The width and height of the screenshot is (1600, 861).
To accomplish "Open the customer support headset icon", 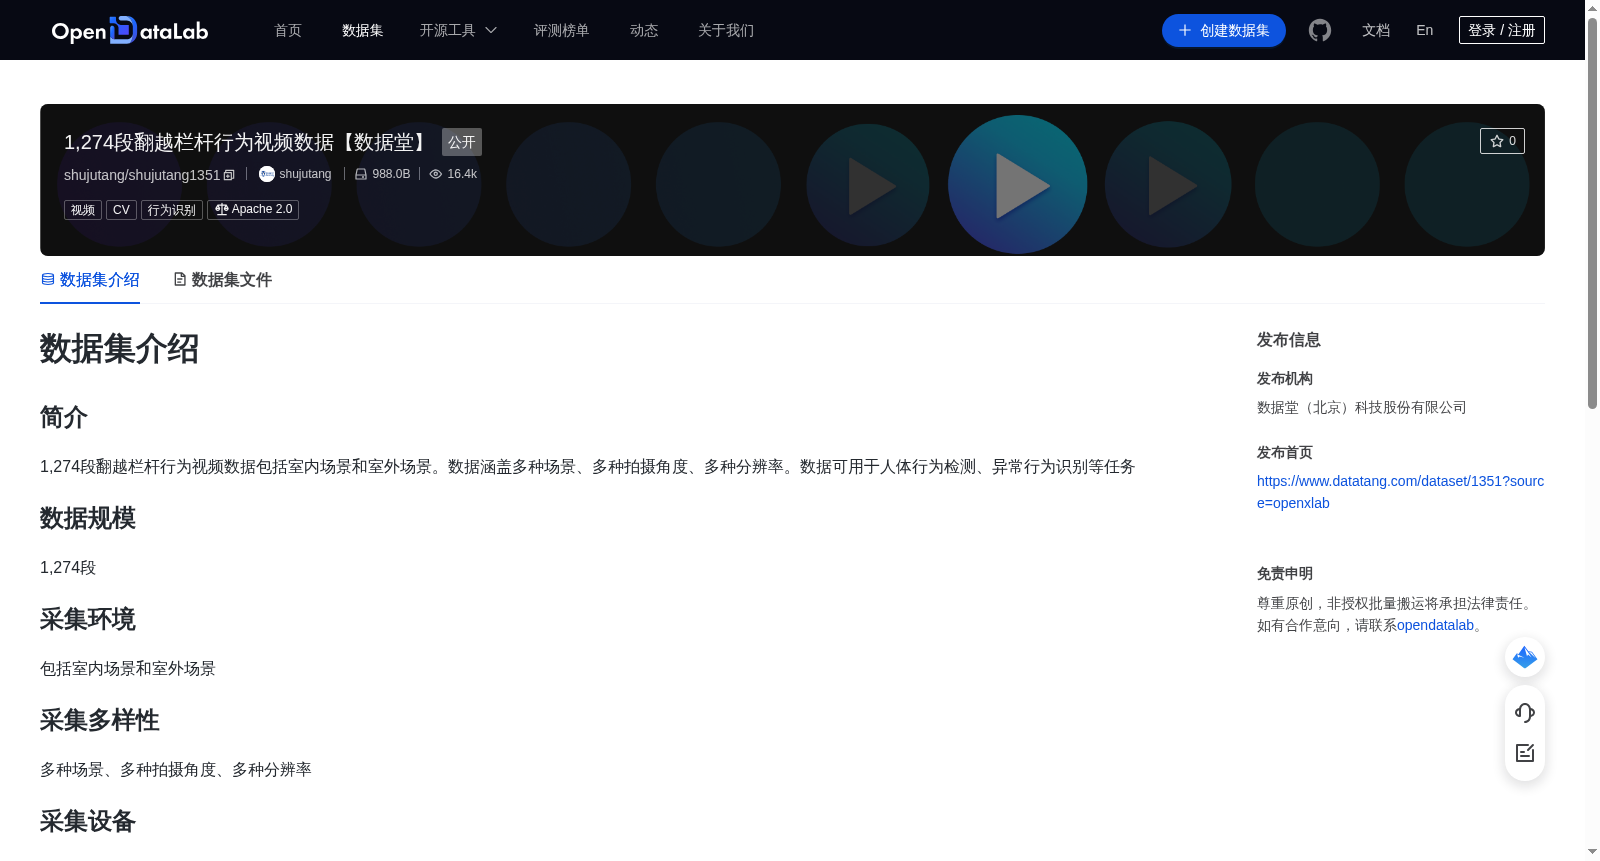I will pyautogui.click(x=1525, y=713).
